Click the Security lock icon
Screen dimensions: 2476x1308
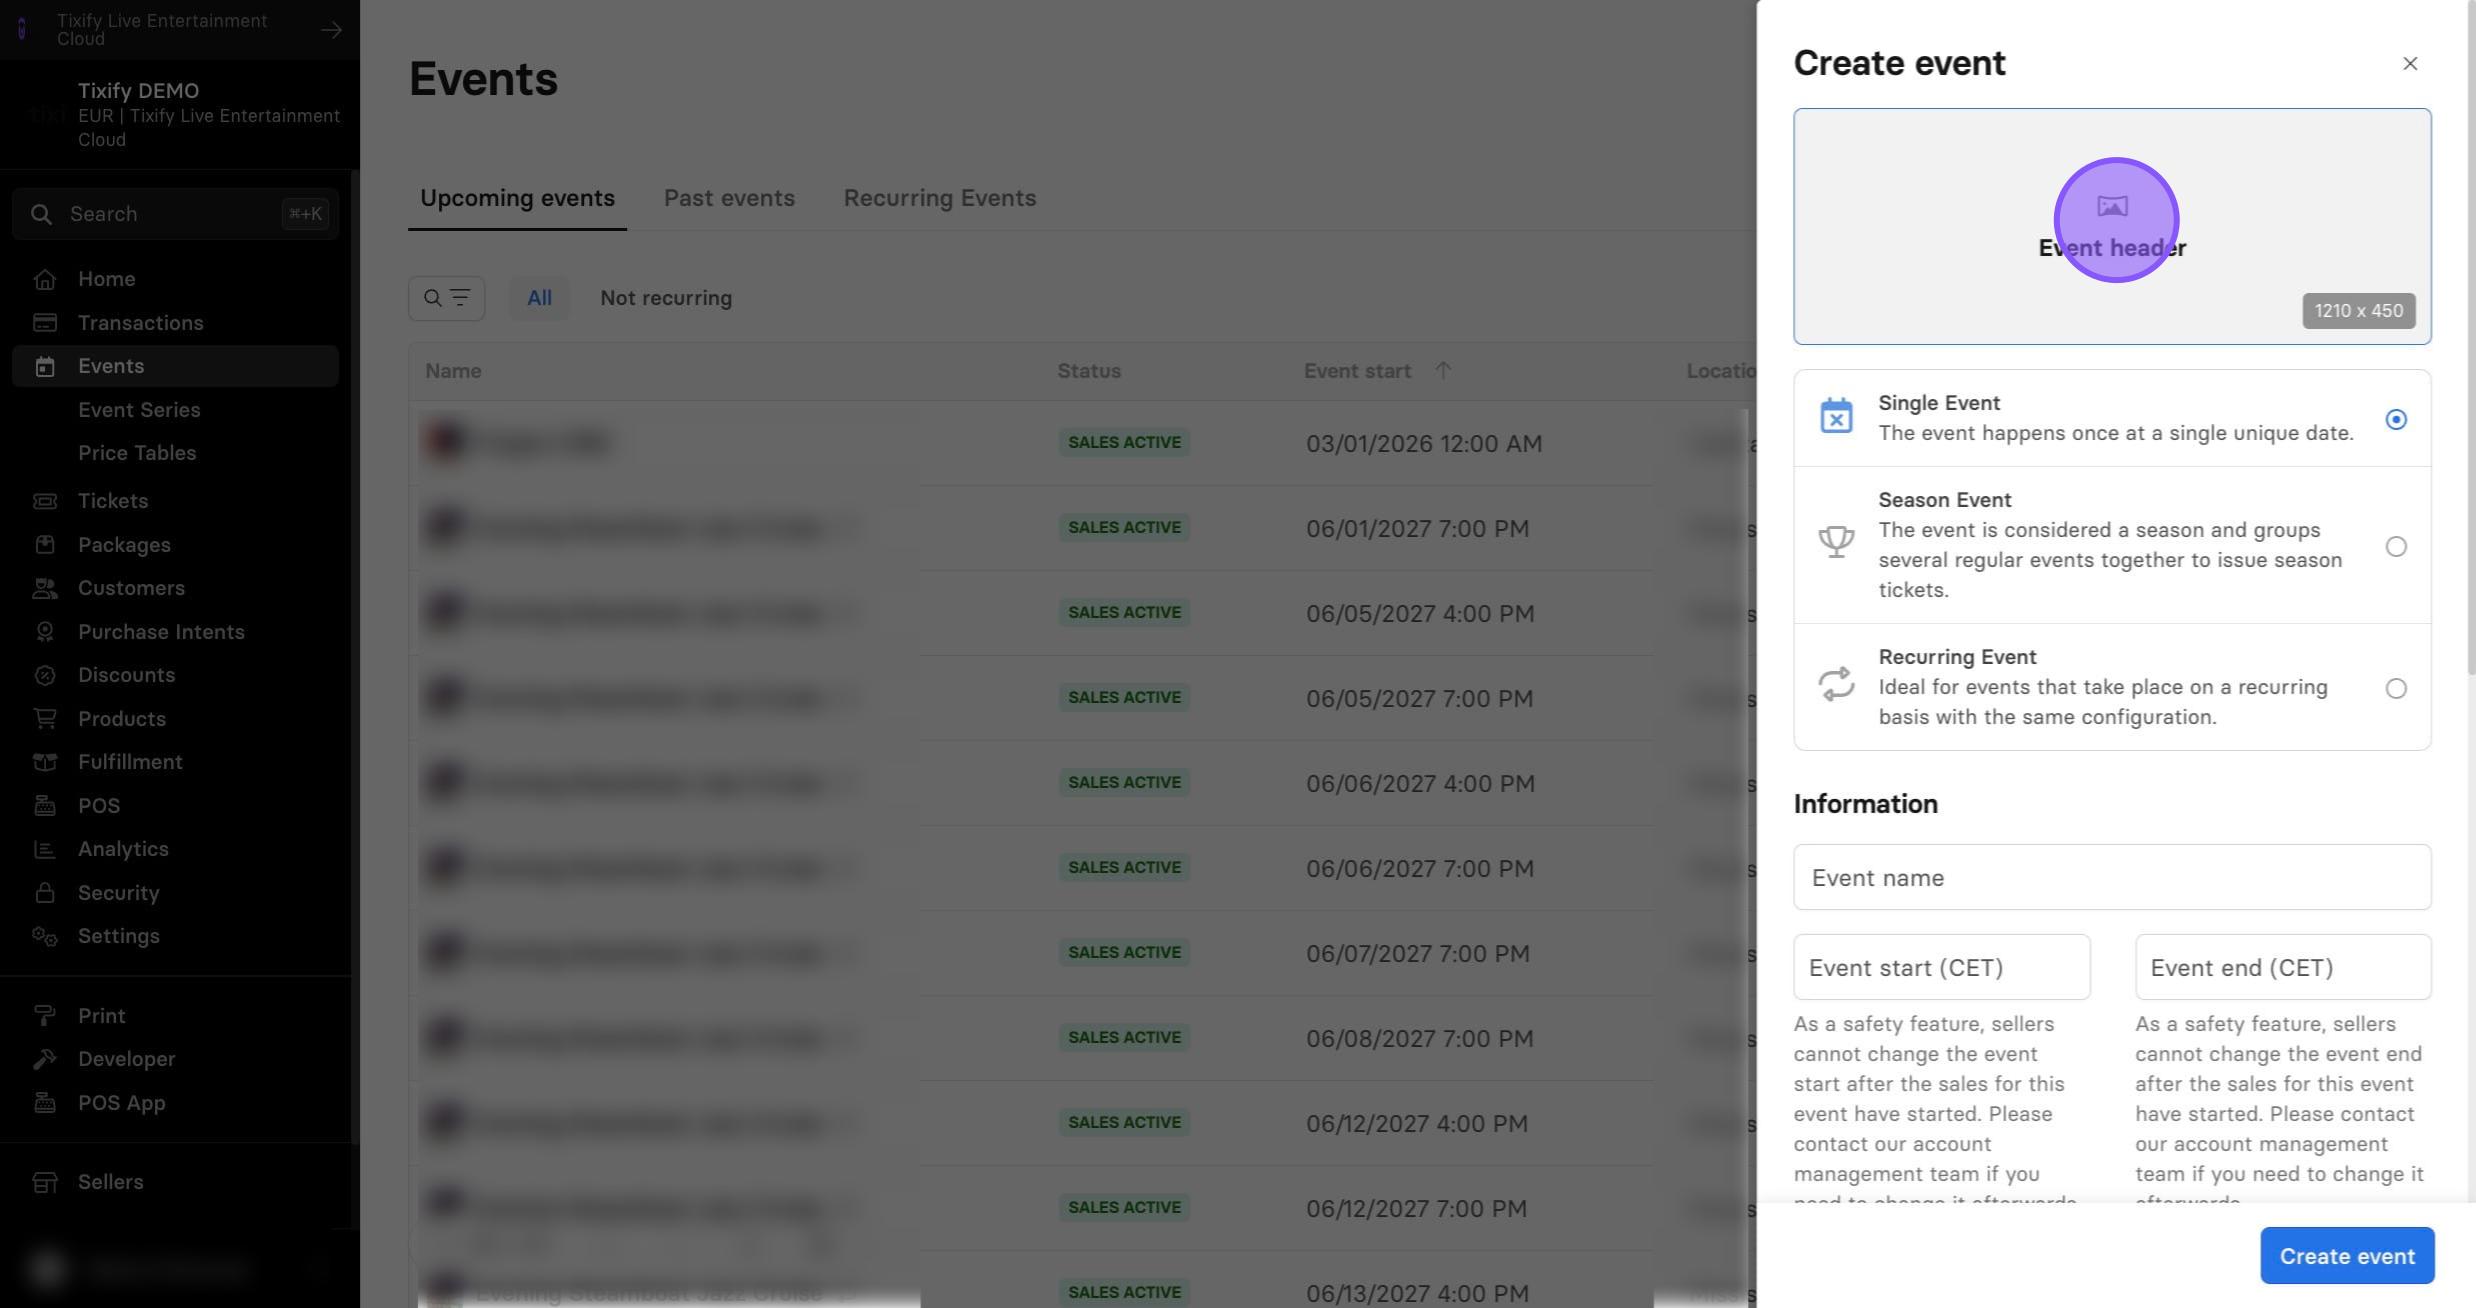(44, 893)
